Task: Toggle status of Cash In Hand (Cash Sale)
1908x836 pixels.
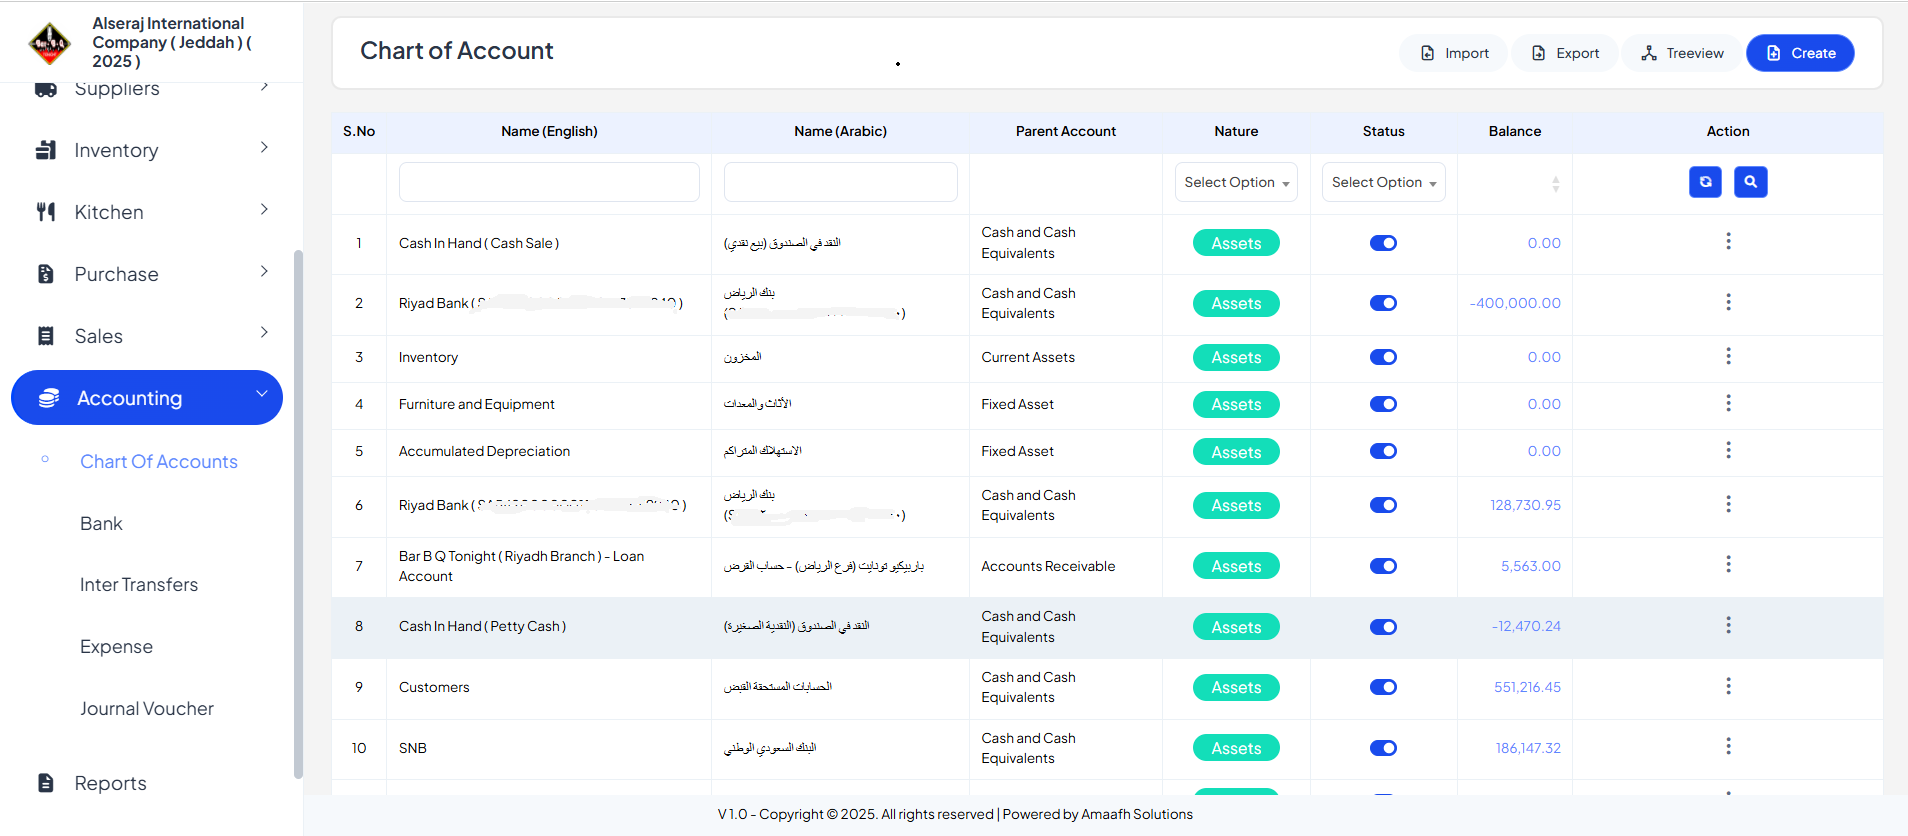Action: click(1383, 243)
